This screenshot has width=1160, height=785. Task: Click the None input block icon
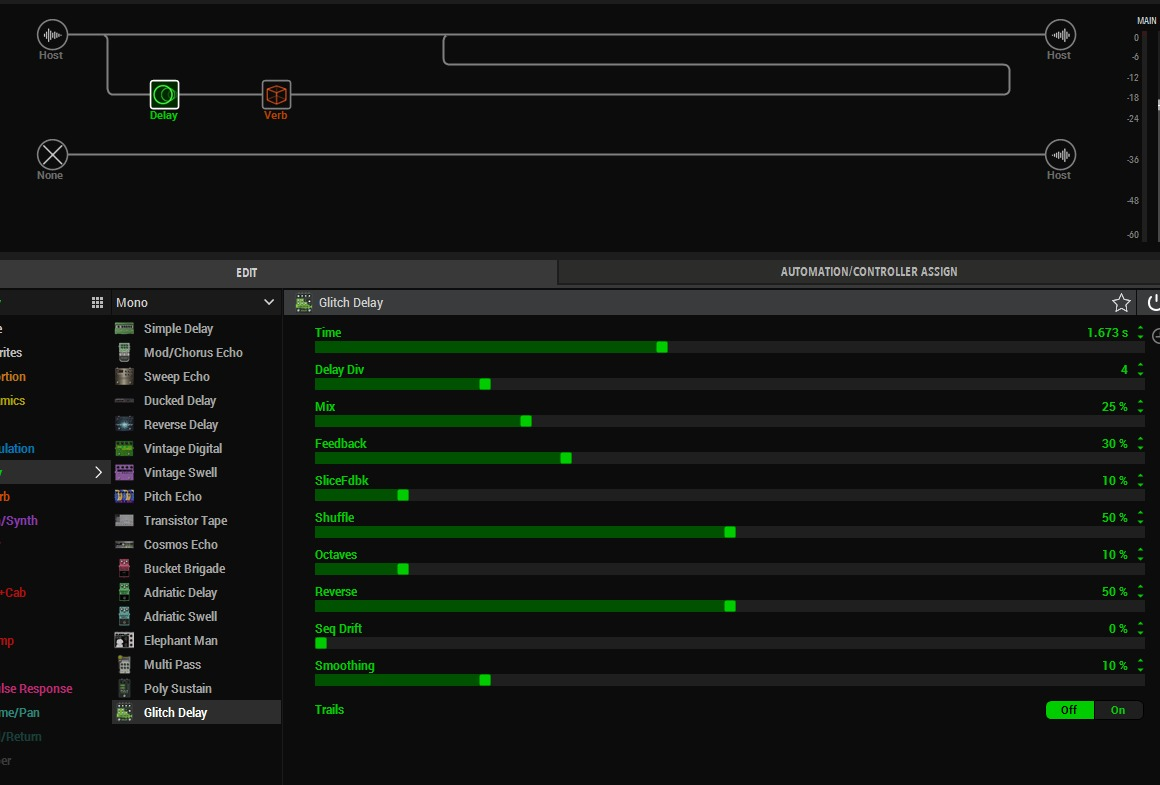click(52, 155)
